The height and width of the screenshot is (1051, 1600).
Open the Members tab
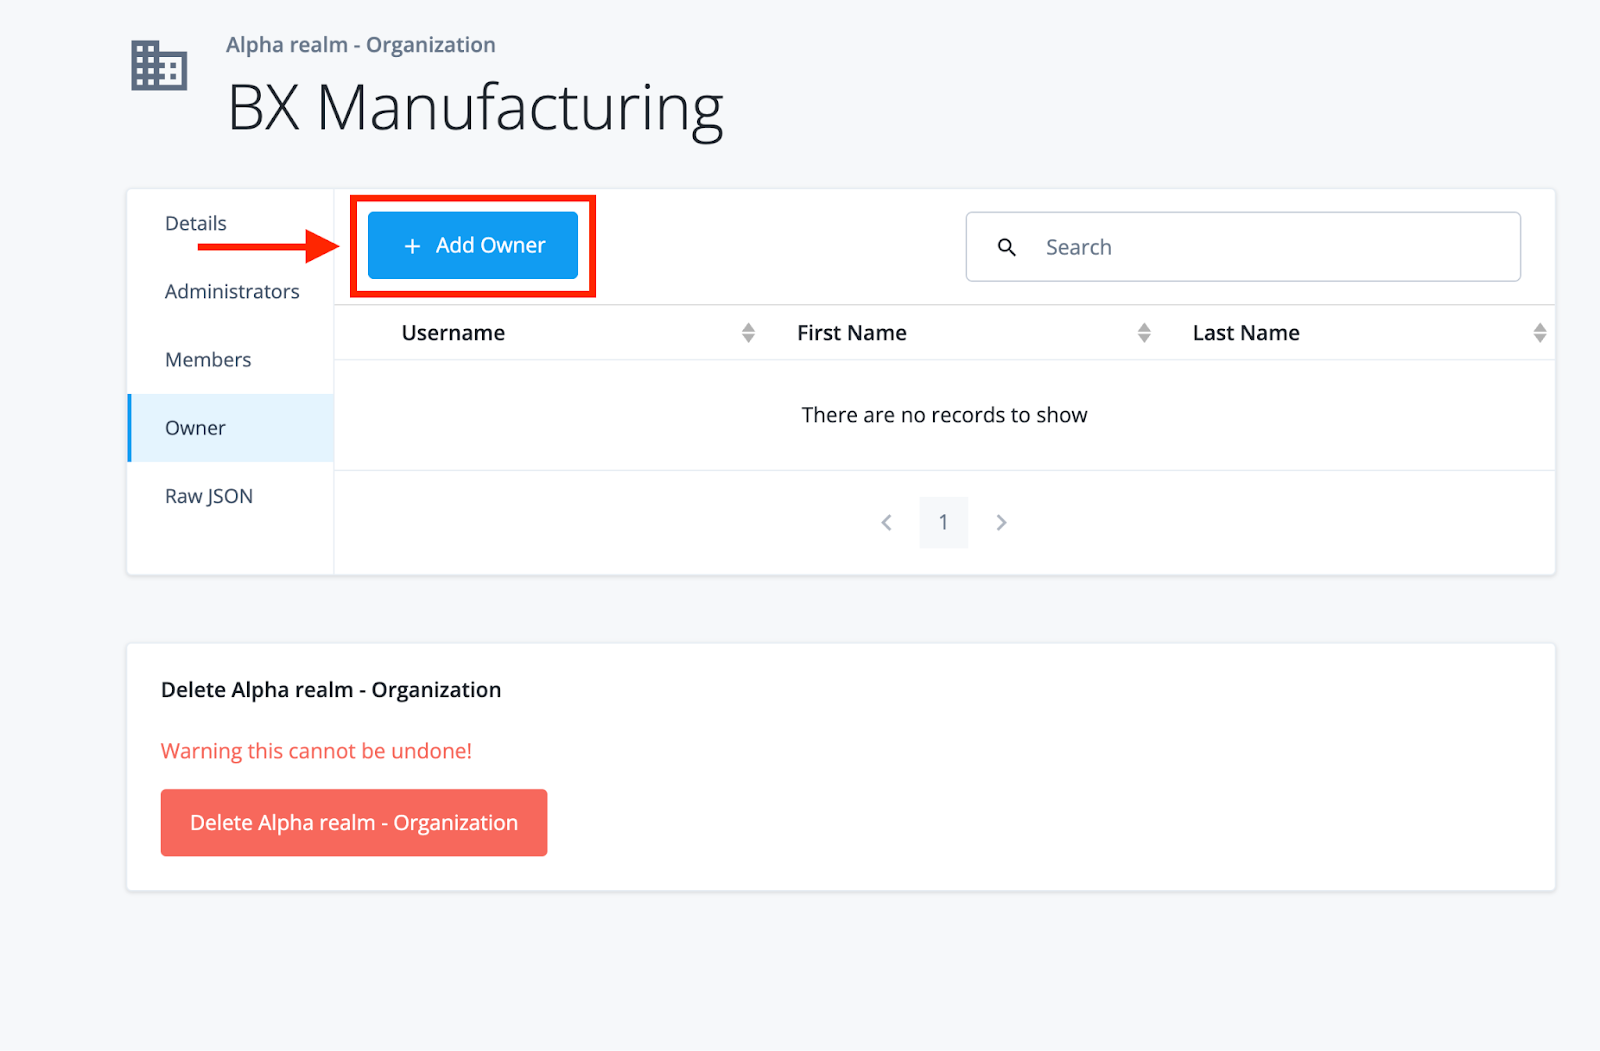[208, 360]
